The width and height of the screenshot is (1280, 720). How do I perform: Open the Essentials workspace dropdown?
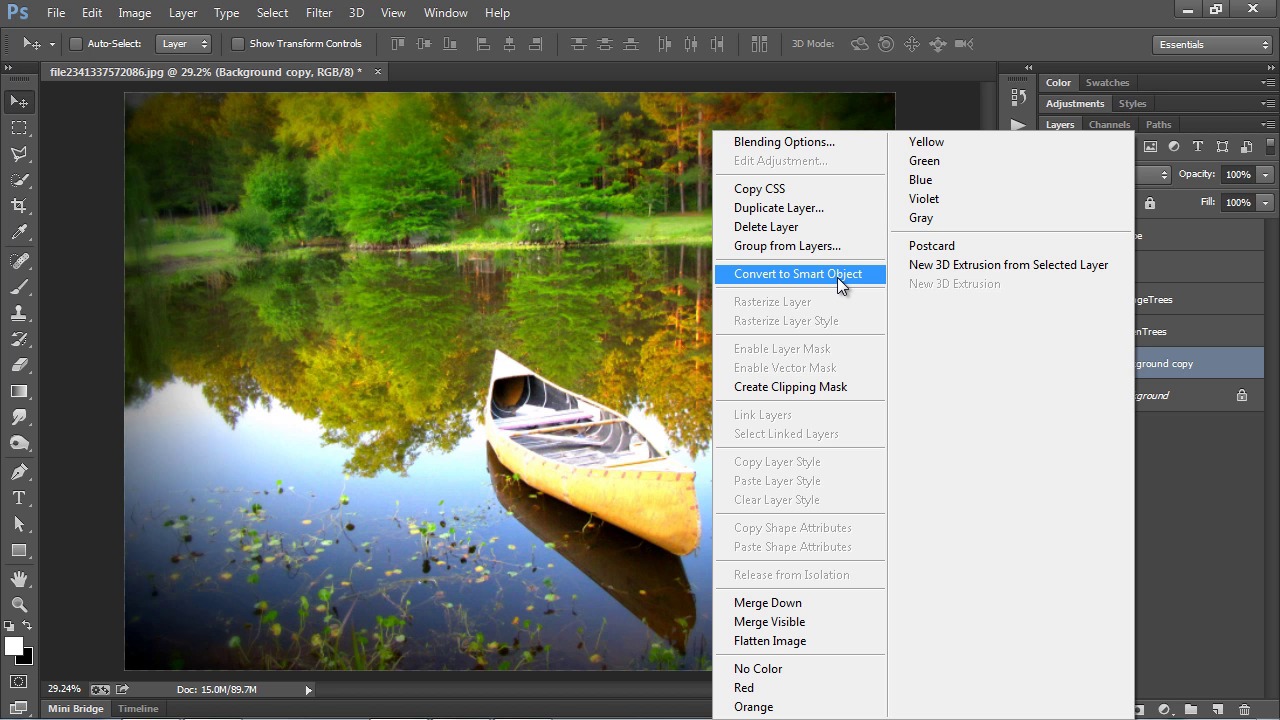click(1211, 44)
